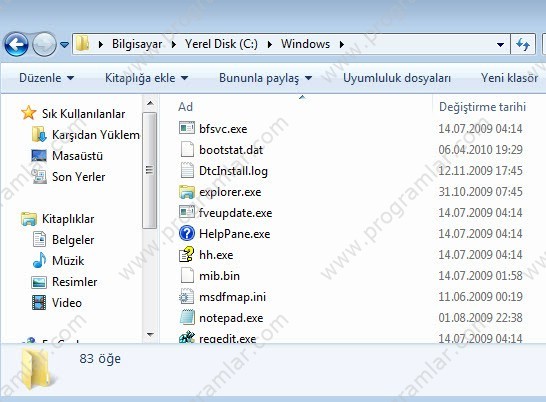This screenshot has height=402, width=546.
Task: Select the file name HelpPane.exe
Action: pos(234,234)
